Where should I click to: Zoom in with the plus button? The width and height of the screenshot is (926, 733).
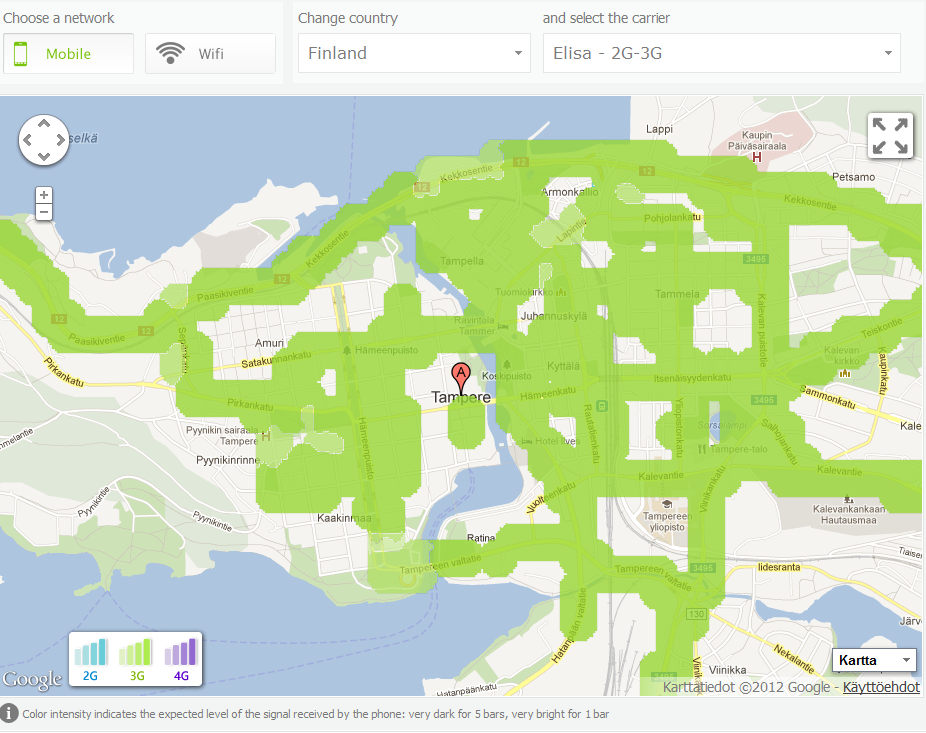[44, 195]
